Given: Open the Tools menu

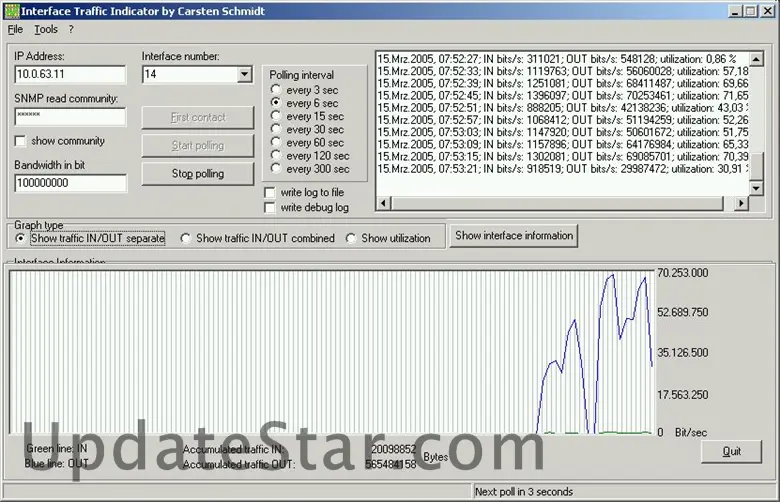Looking at the screenshot, I should (x=46, y=29).
